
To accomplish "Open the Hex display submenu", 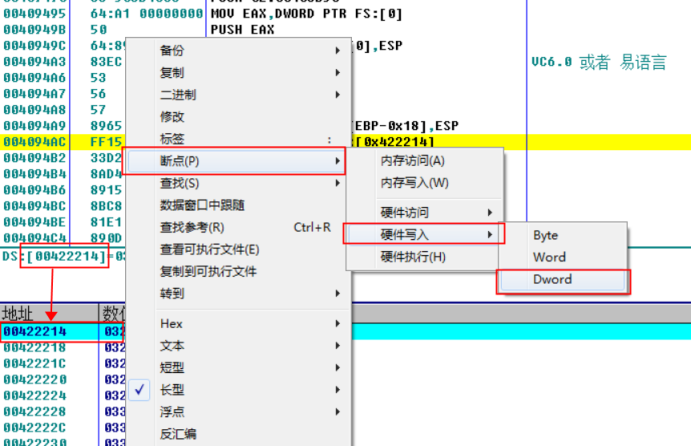I will point(238,324).
